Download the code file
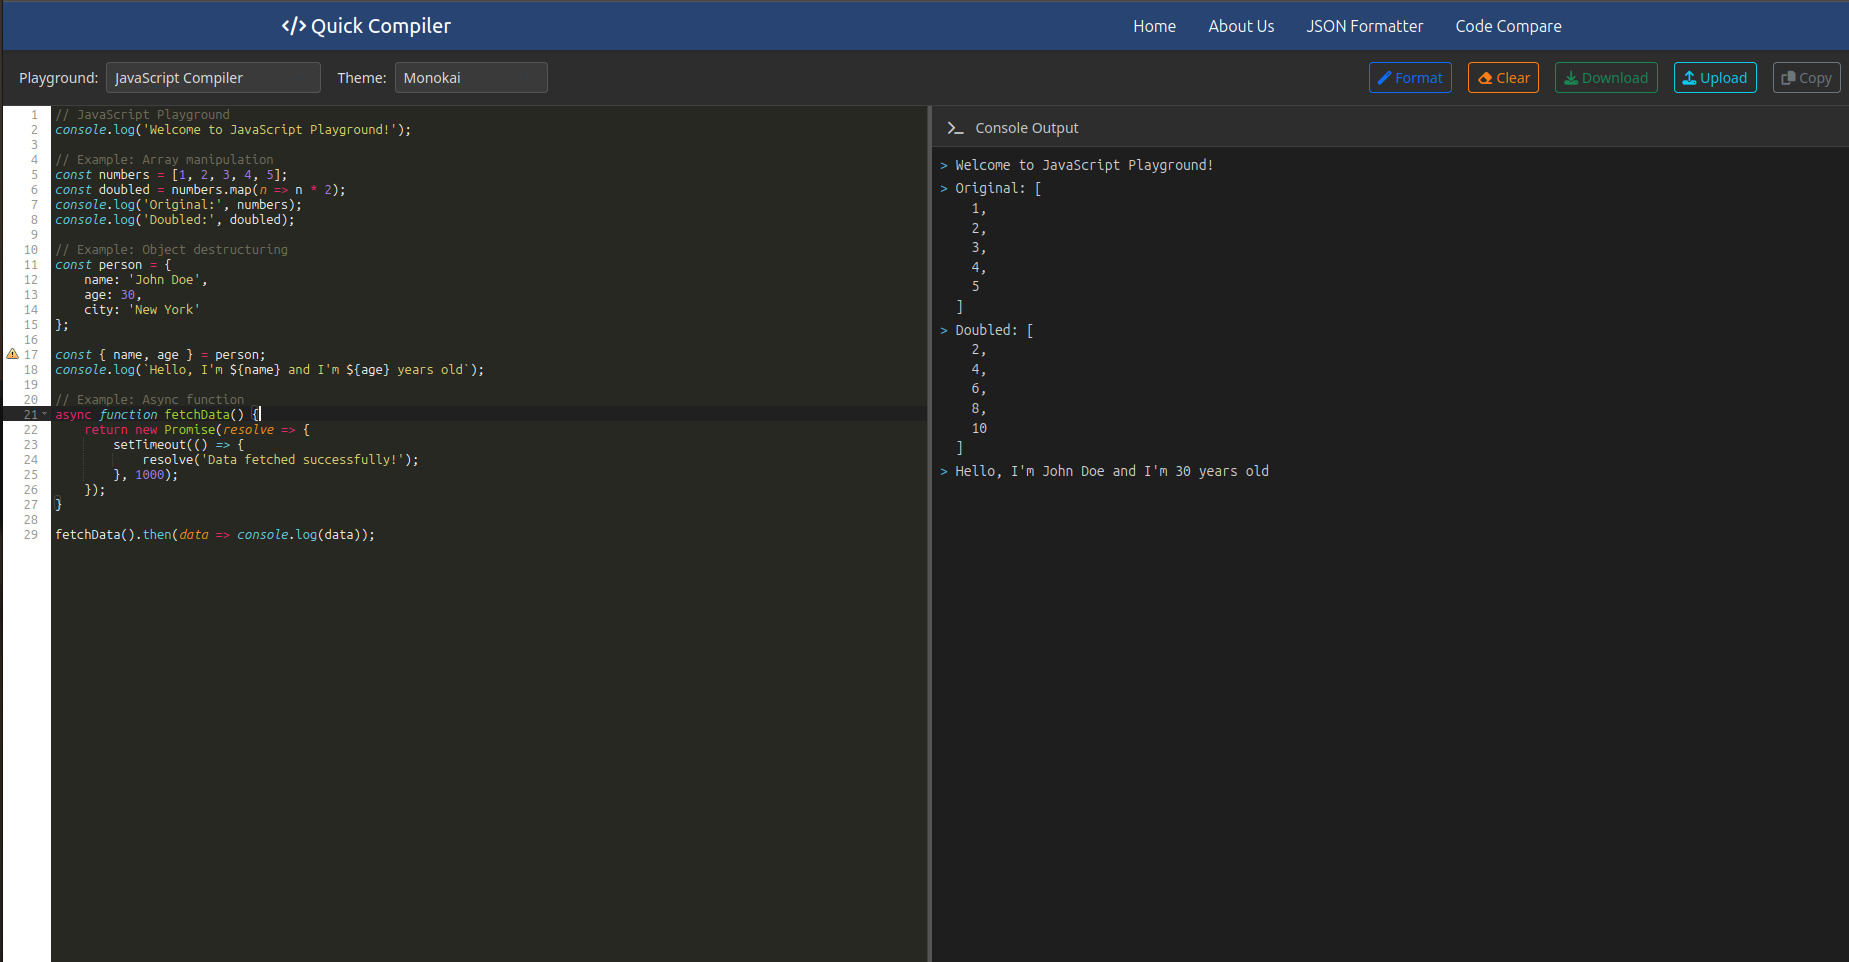 coord(1605,78)
